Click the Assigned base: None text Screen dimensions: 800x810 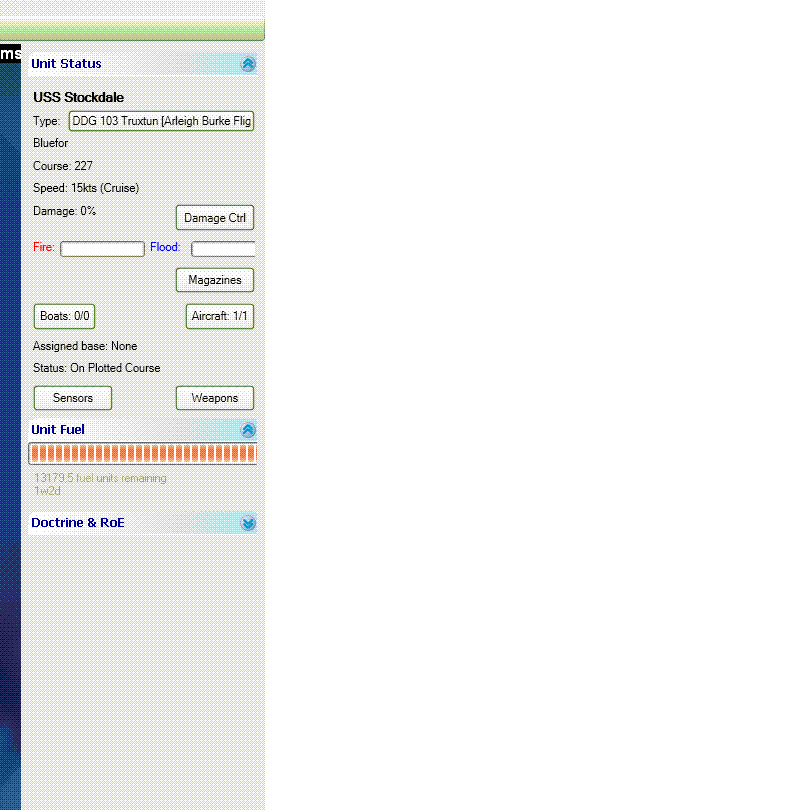click(85, 346)
